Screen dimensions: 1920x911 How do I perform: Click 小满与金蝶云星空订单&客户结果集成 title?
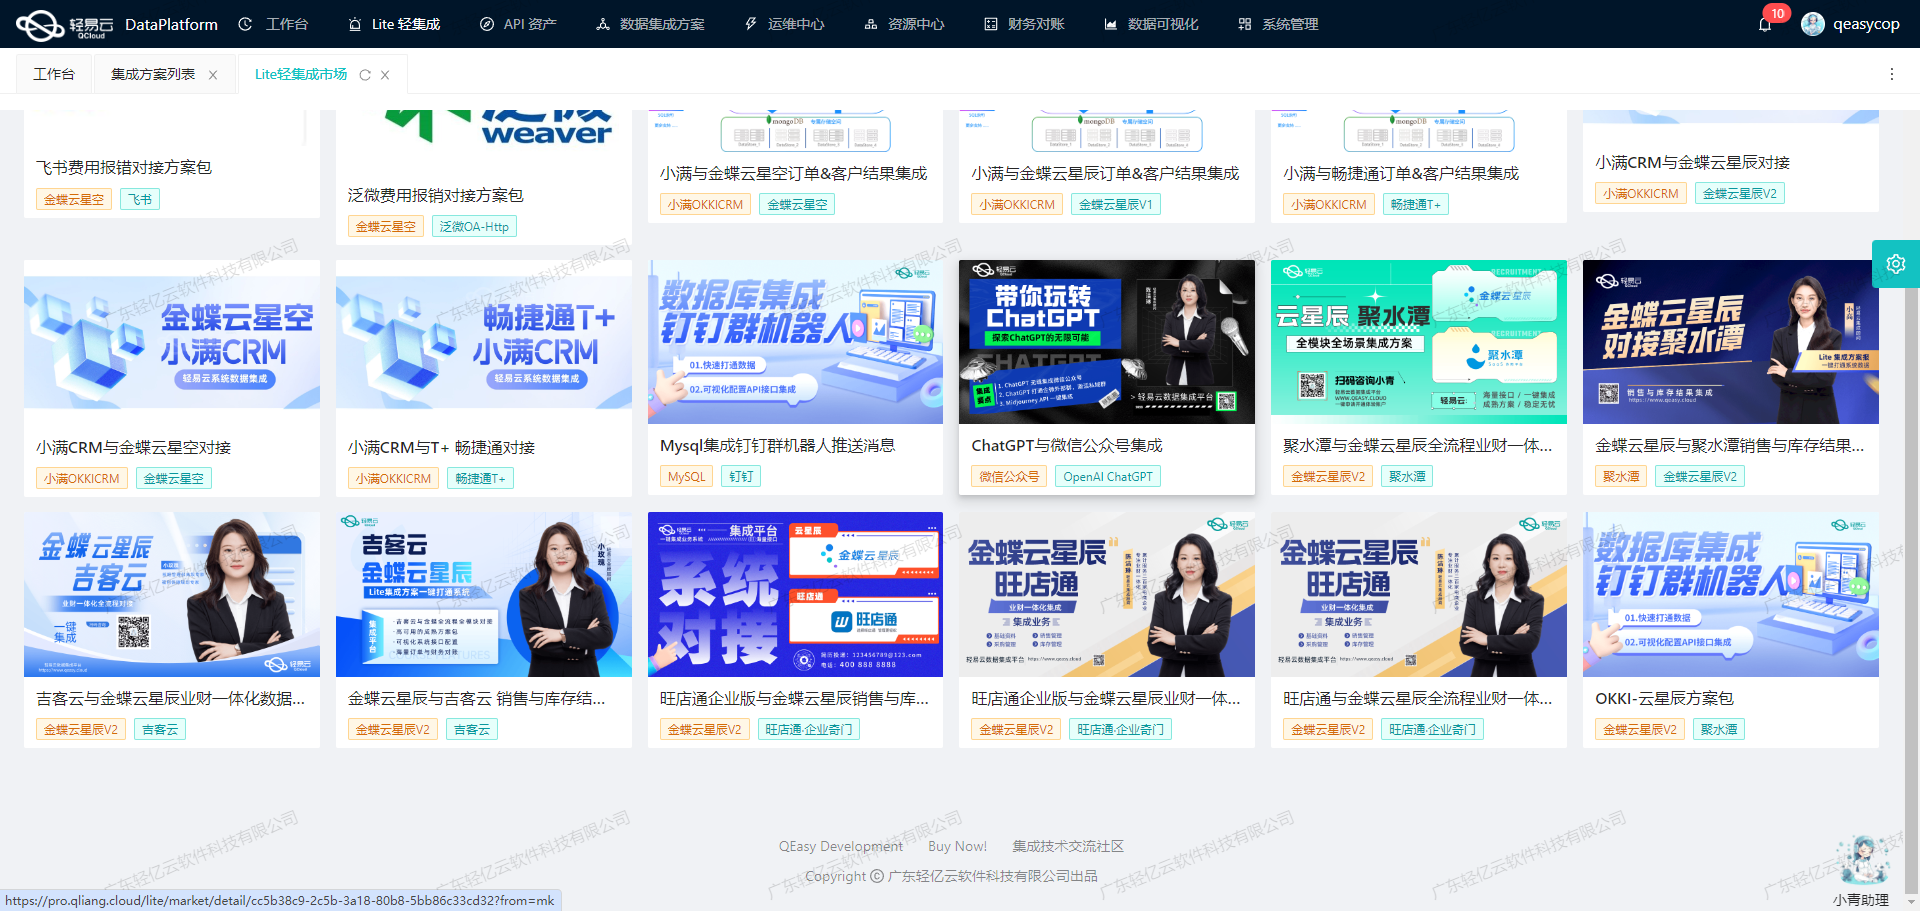tap(794, 173)
